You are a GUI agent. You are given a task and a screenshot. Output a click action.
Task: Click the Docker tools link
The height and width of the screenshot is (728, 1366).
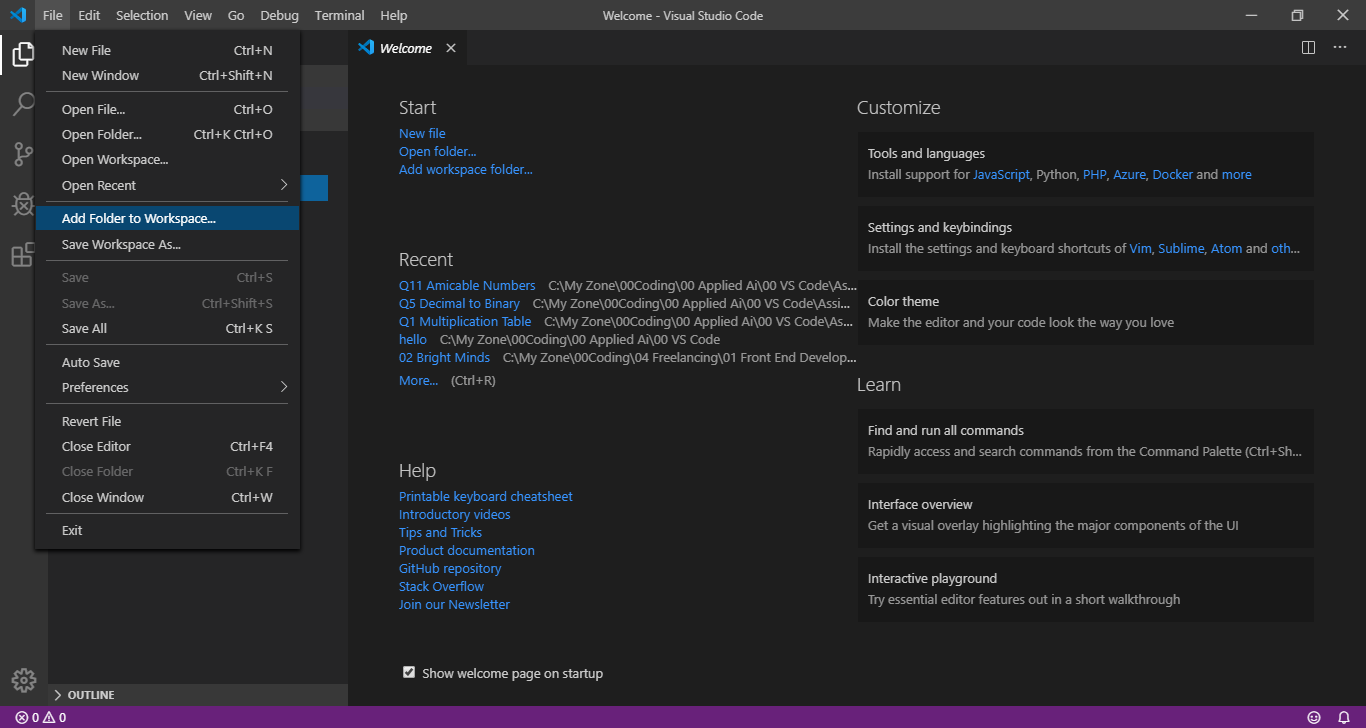(1173, 174)
